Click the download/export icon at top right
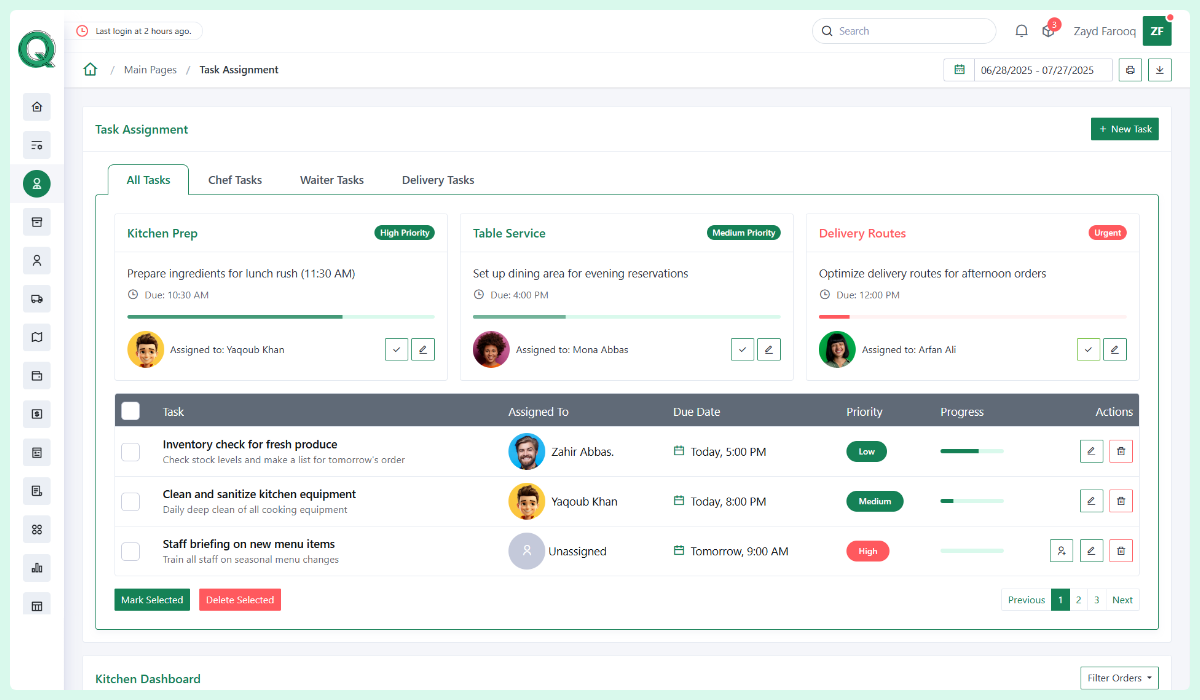 [1159, 69]
